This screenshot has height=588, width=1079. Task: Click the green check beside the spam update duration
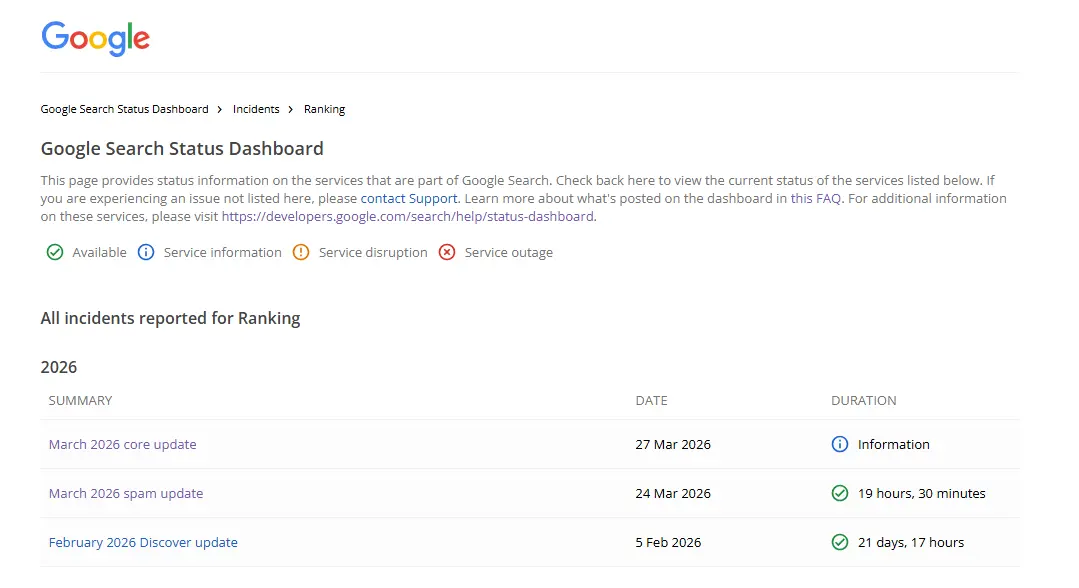click(x=840, y=493)
